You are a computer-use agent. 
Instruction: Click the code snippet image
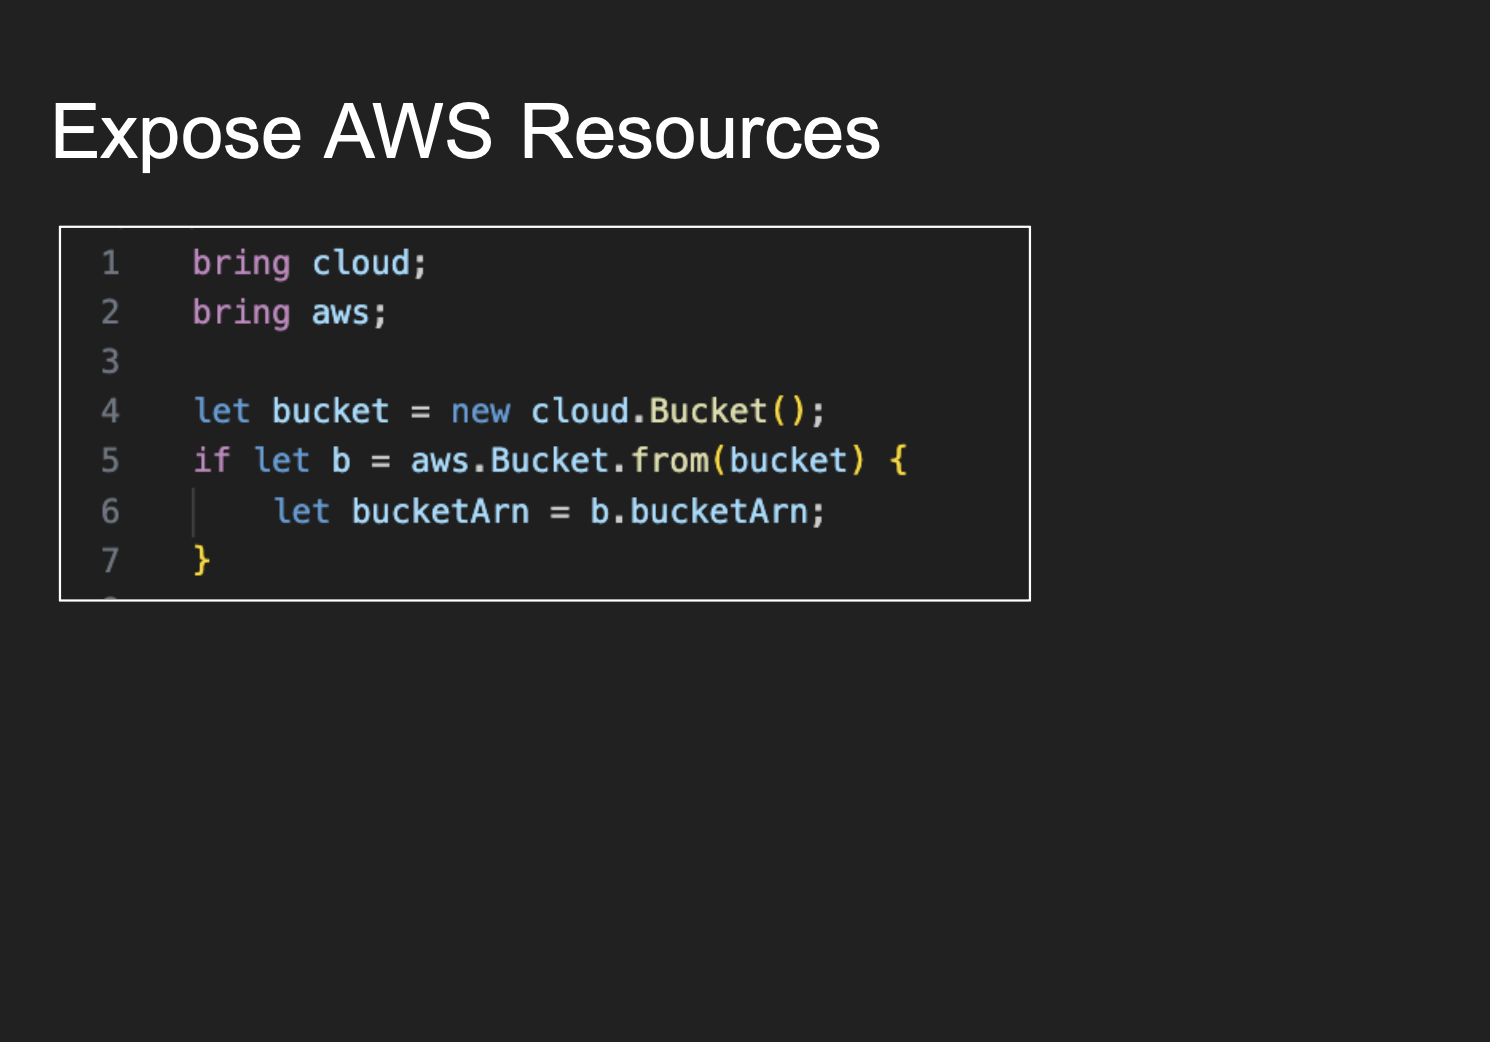tap(545, 414)
